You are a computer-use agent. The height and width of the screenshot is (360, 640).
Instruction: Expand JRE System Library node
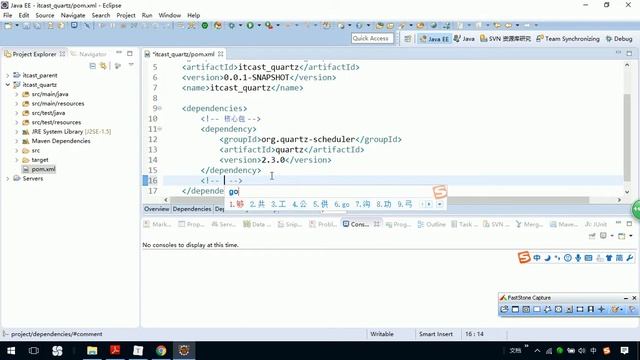point(17,132)
